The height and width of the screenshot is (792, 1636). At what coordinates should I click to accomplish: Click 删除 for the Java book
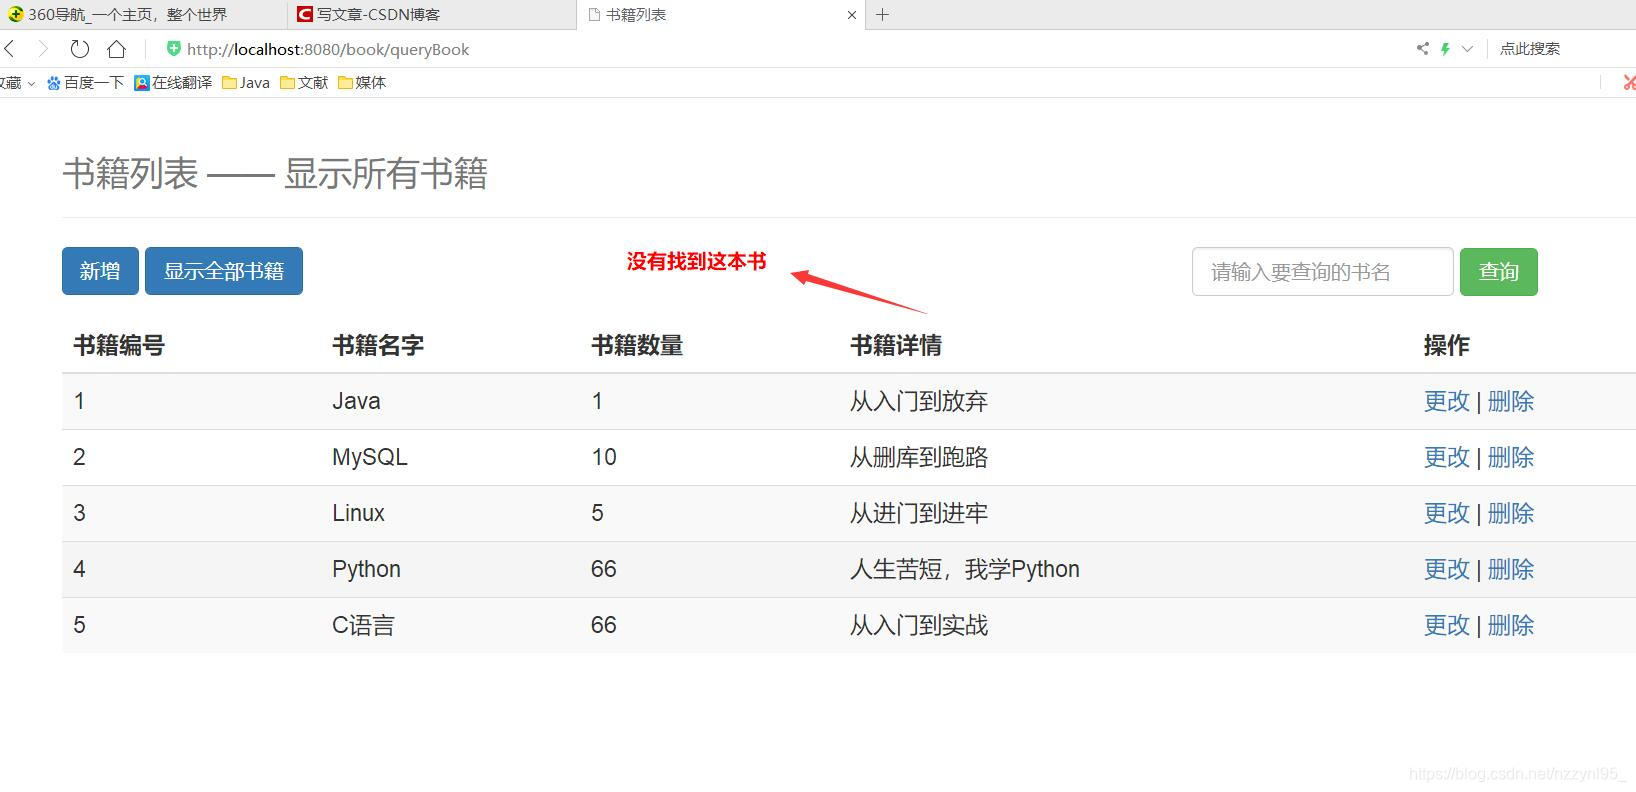pos(1510,401)
